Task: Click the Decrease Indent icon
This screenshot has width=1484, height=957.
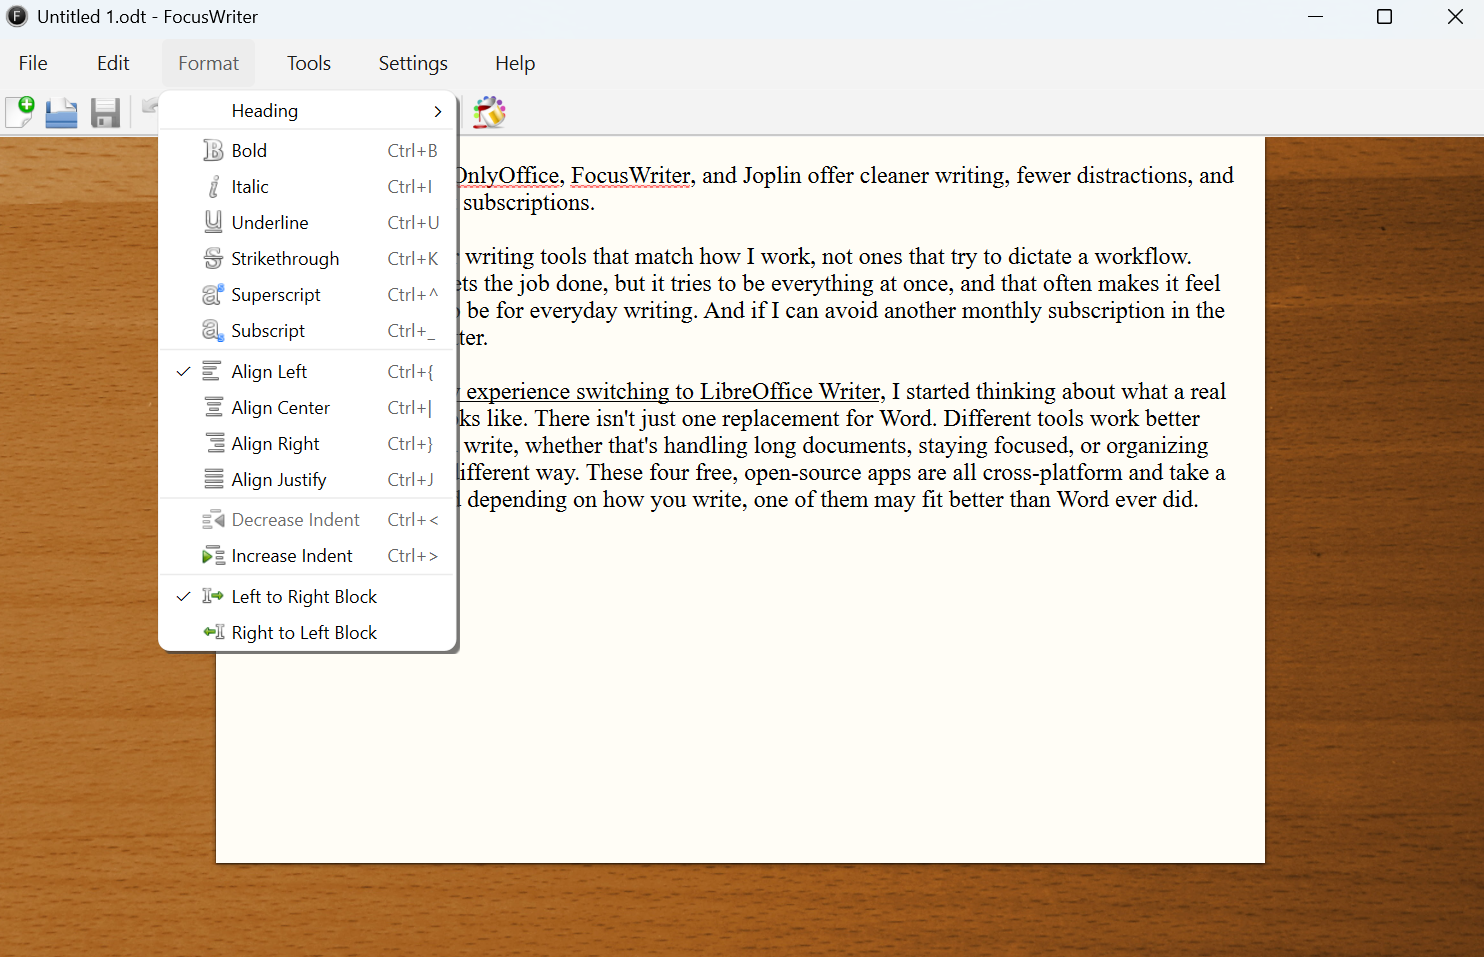Action: (213, 519)
